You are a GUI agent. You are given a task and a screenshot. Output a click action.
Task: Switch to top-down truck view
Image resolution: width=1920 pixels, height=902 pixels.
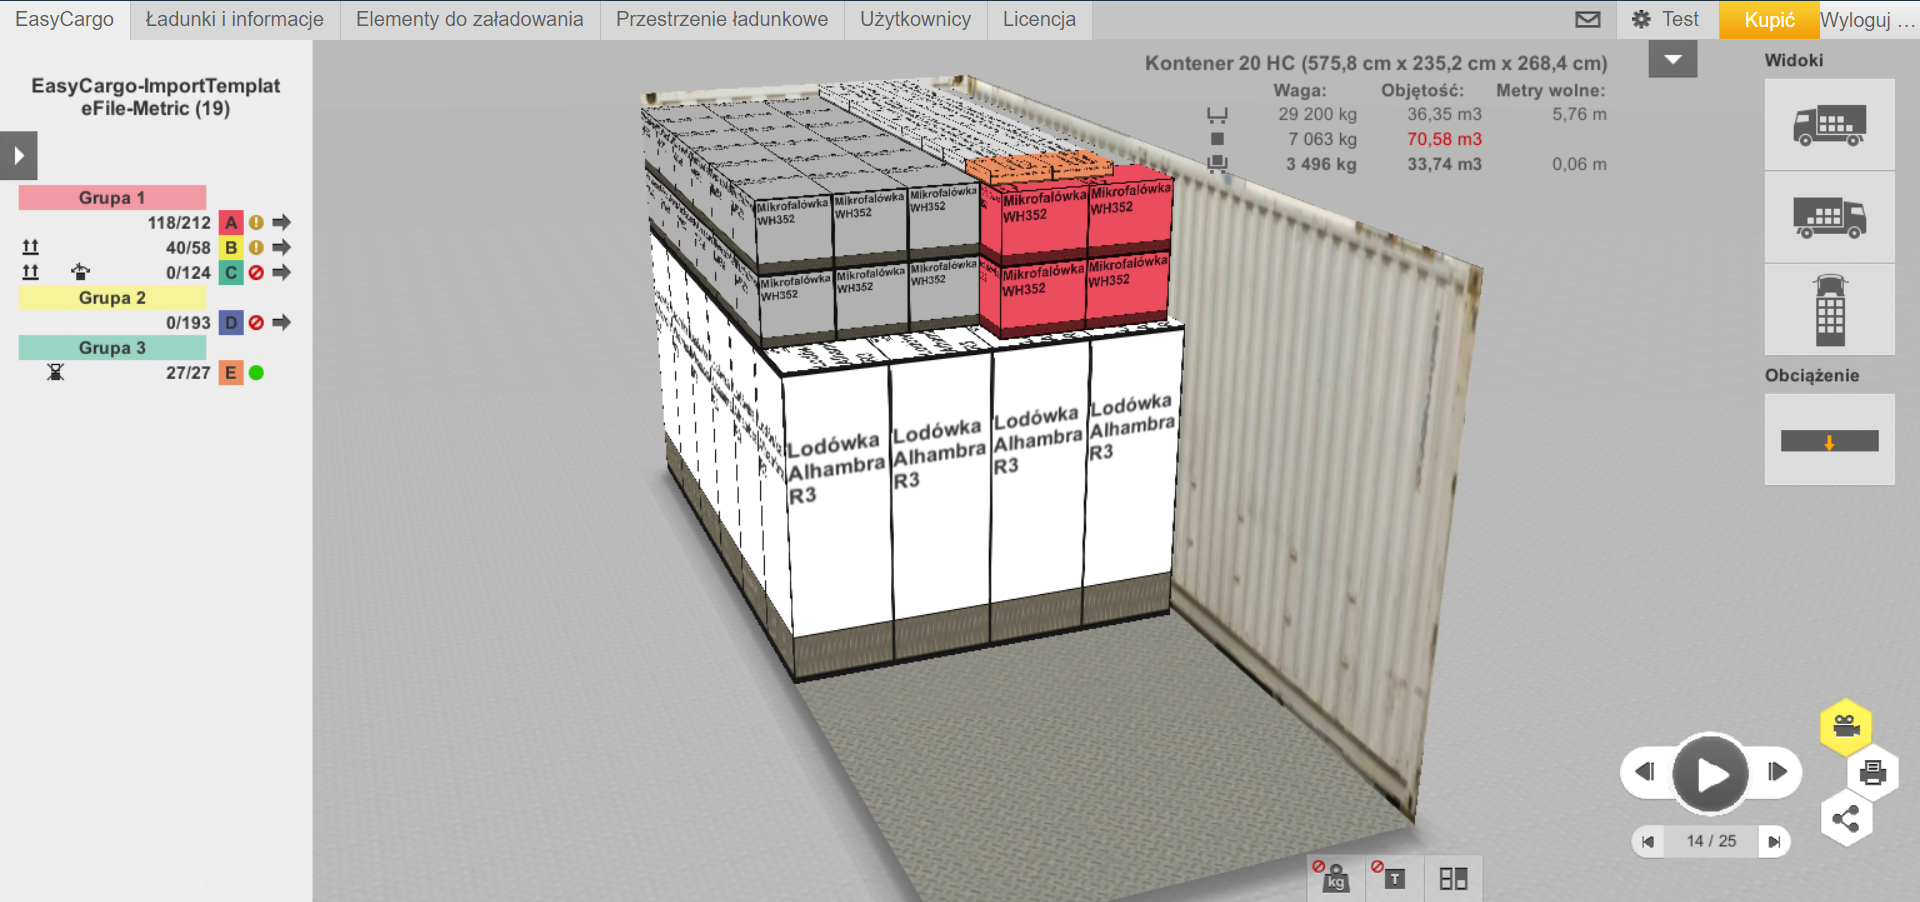point(1829,310)
